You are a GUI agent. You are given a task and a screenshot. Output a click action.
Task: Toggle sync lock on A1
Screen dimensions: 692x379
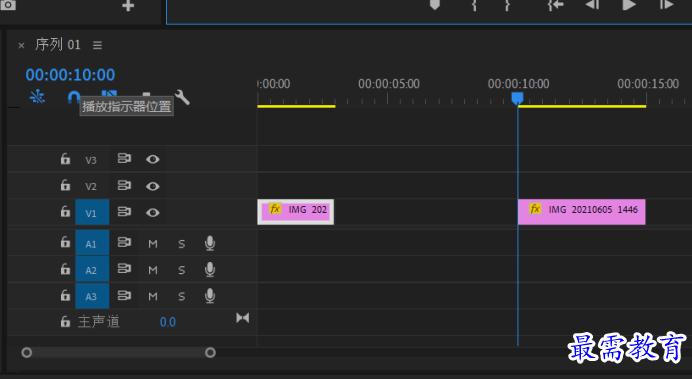(x=124, y=242)
